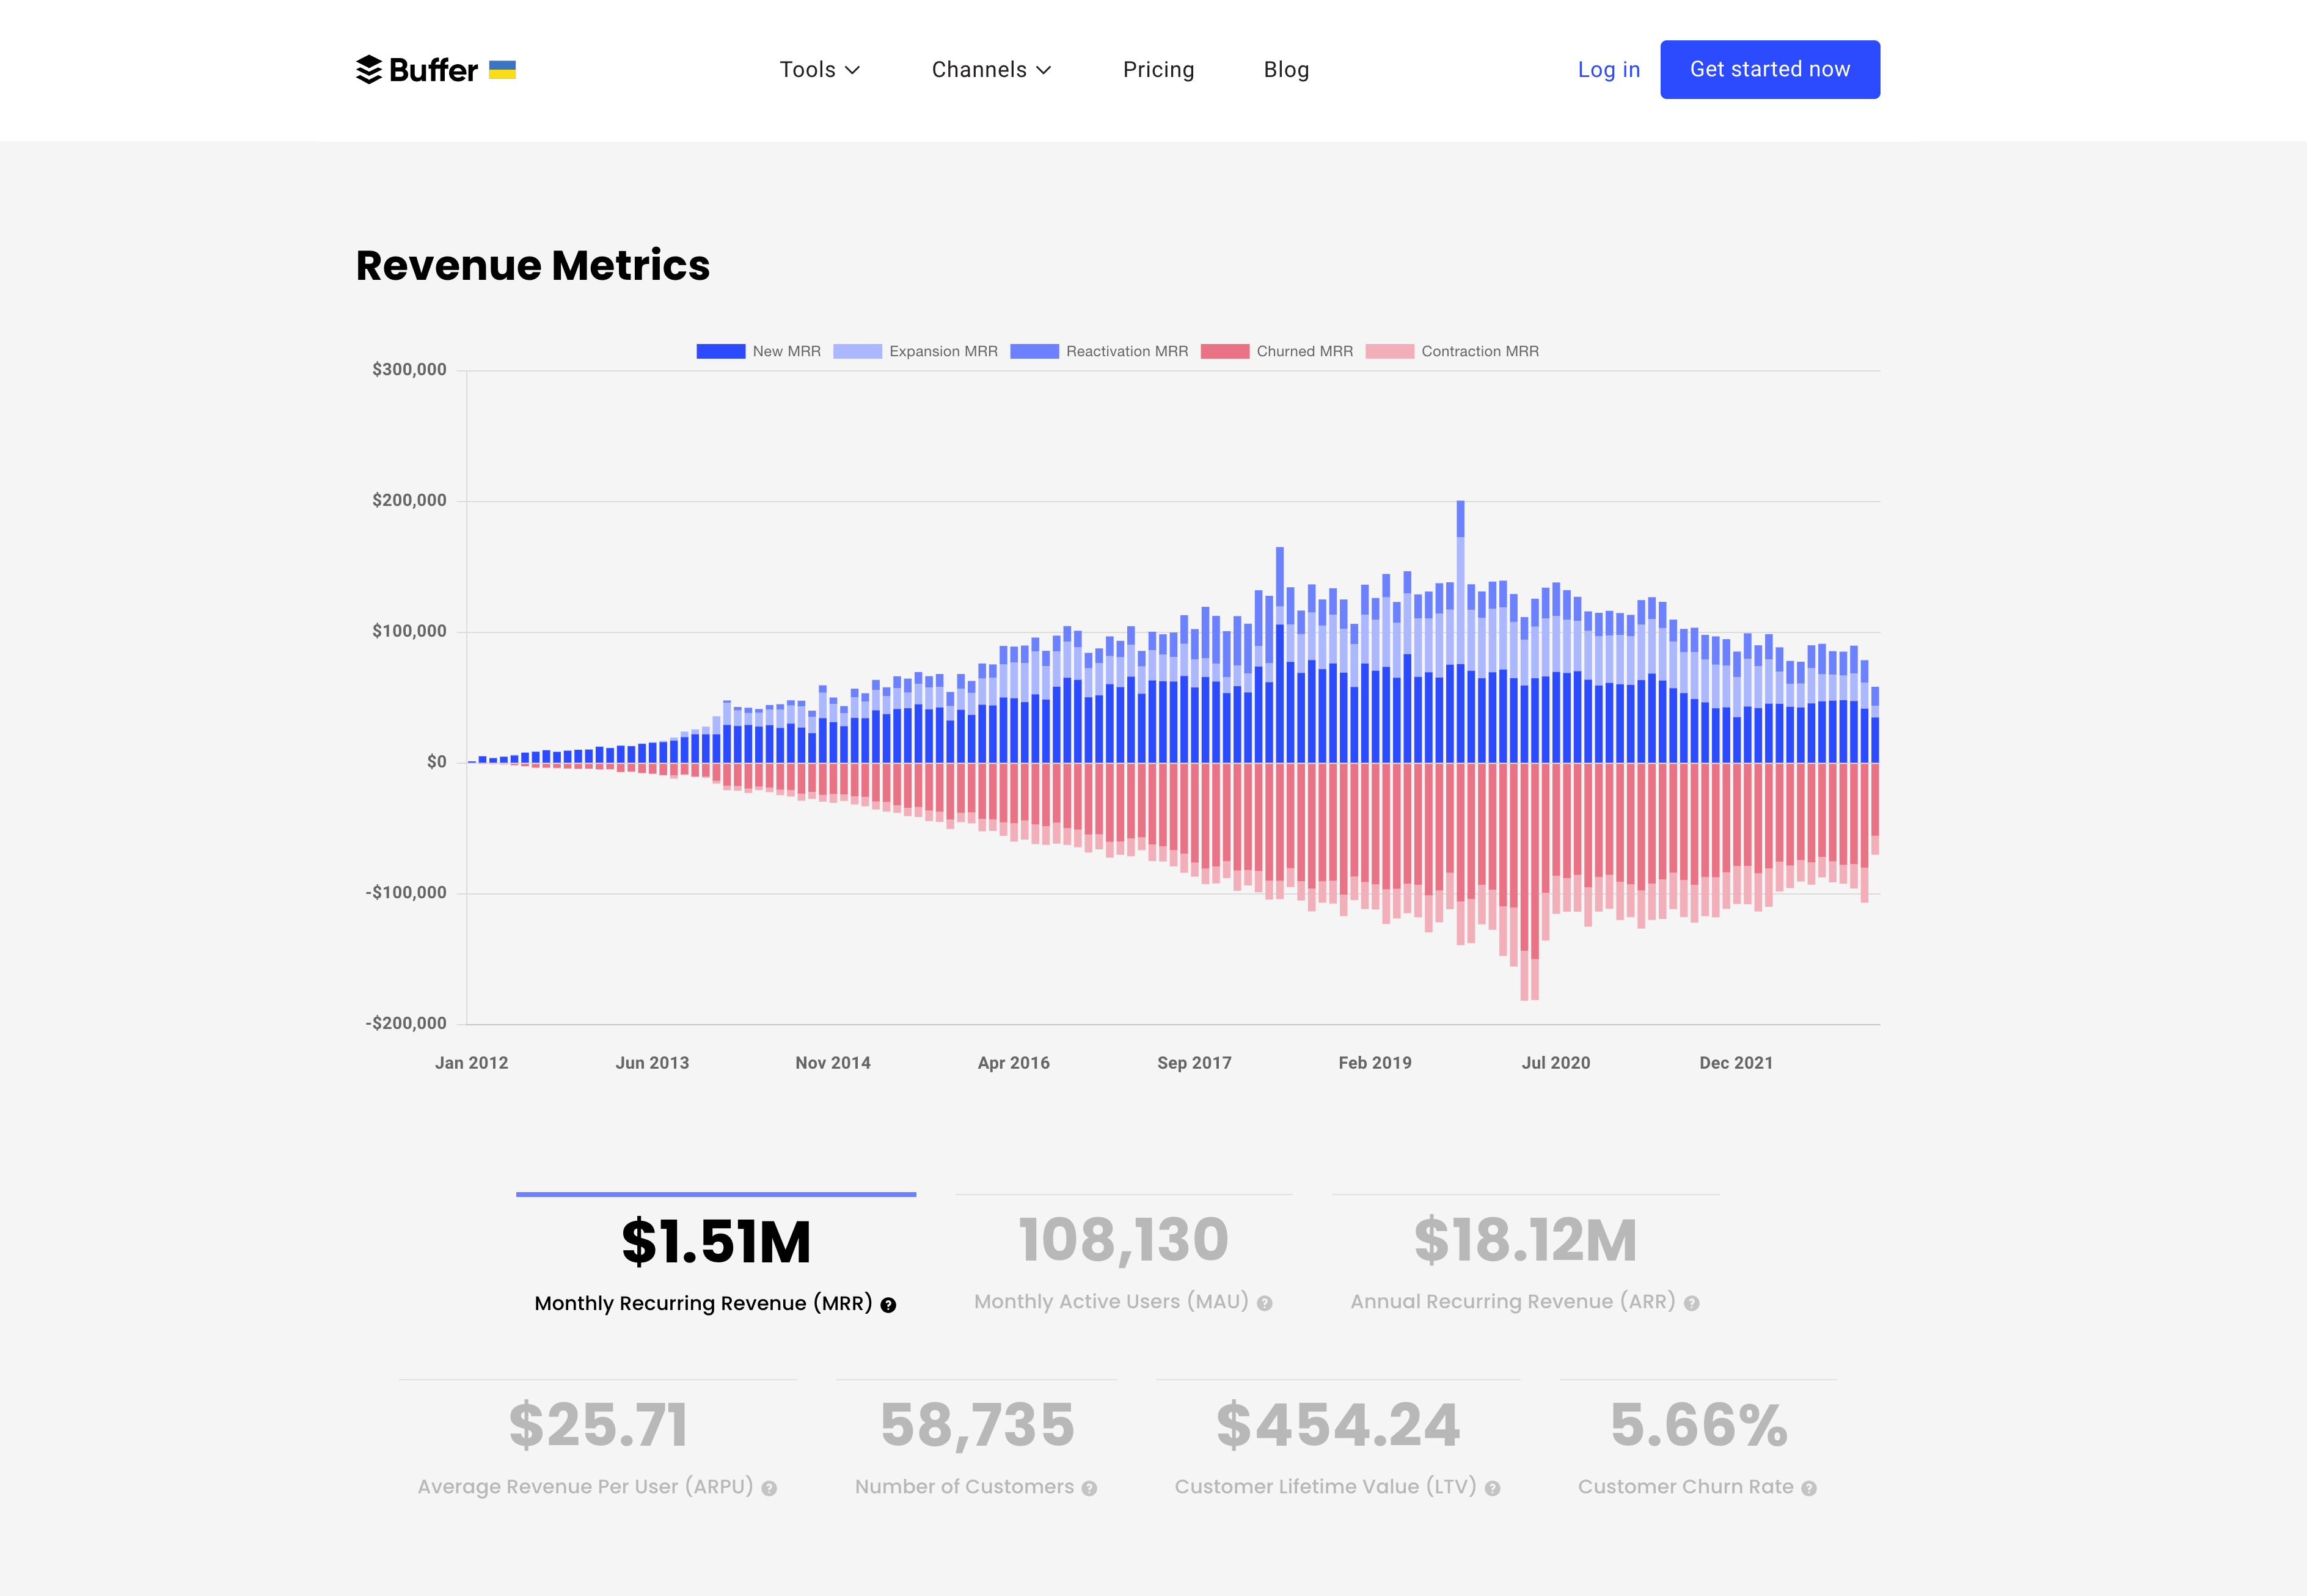Click the LTV help question mark icon

1493,1488
